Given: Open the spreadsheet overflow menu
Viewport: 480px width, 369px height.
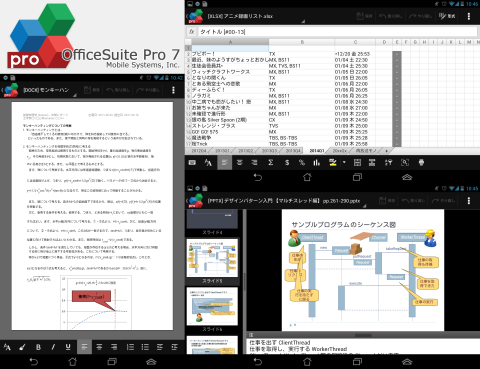Looking at the screenshot, I should click(x=469, y=16).
